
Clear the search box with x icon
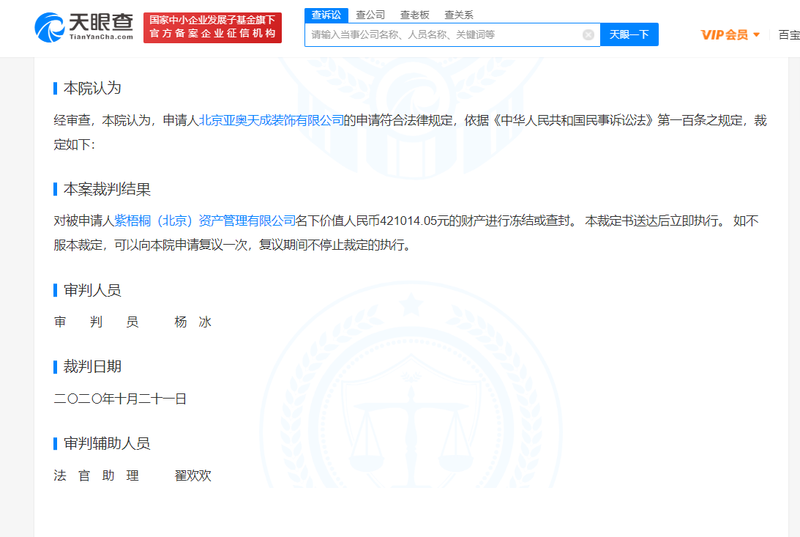[588, 35]
